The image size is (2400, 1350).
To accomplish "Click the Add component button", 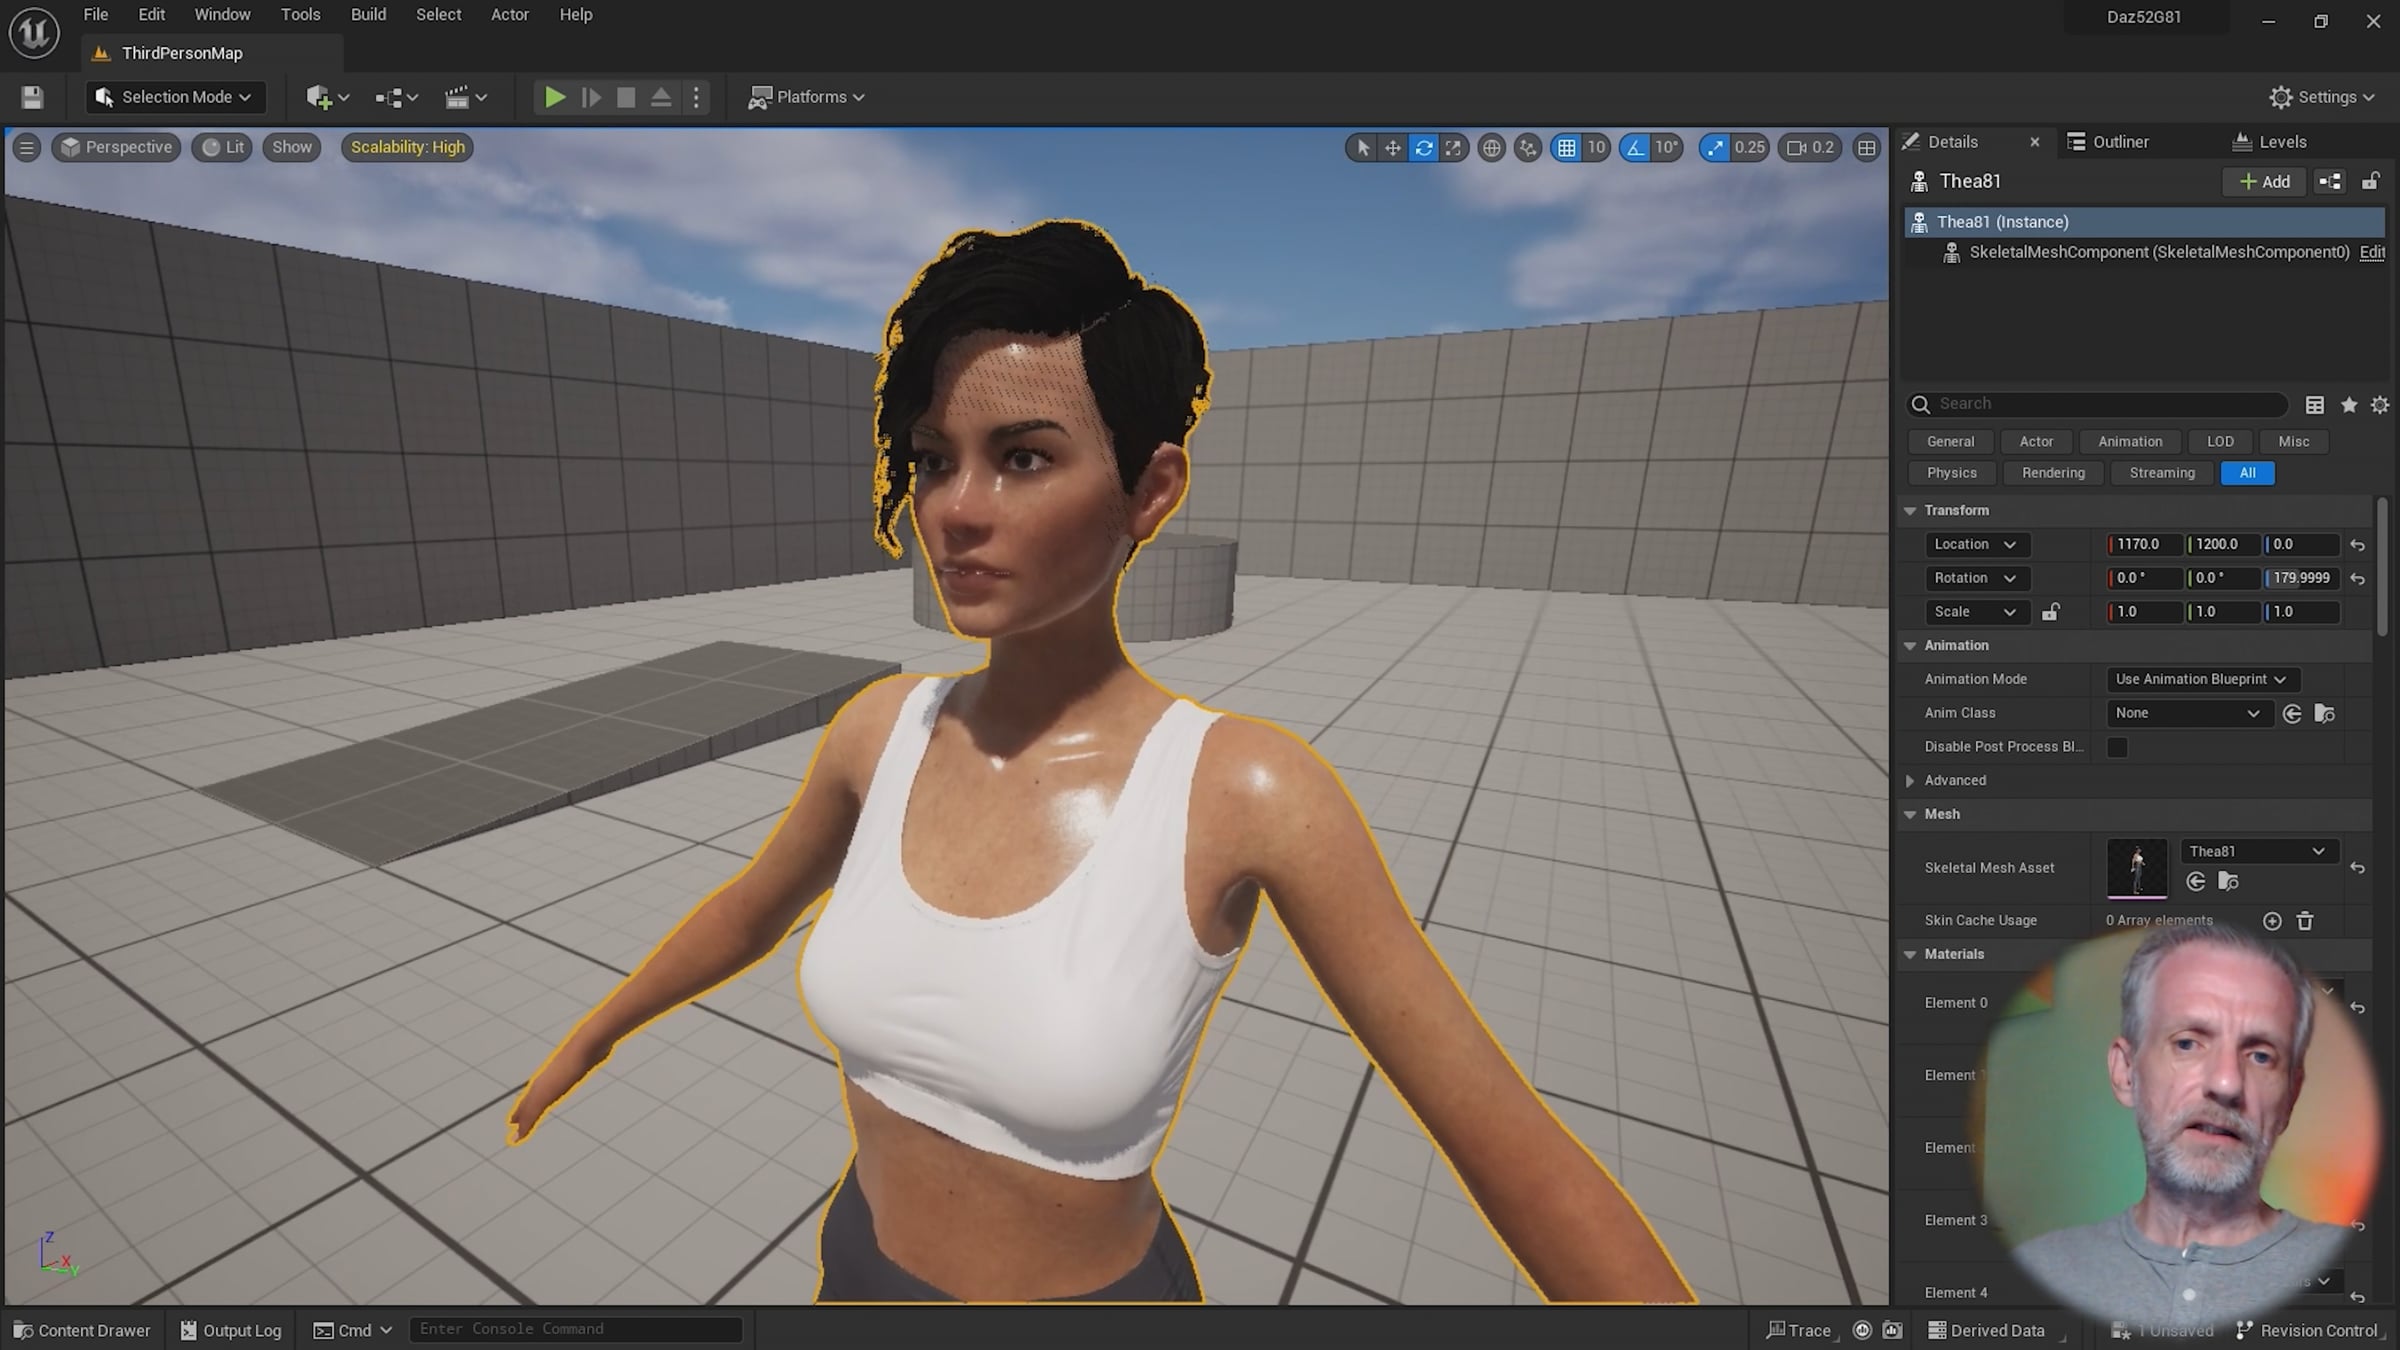I will coord(2264,181).
